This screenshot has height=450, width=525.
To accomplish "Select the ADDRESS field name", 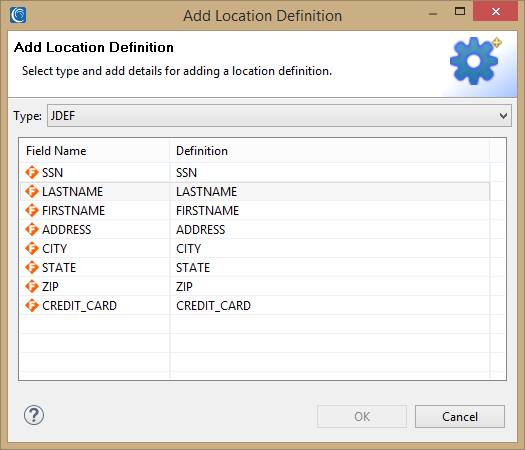I will pos(67,230).
